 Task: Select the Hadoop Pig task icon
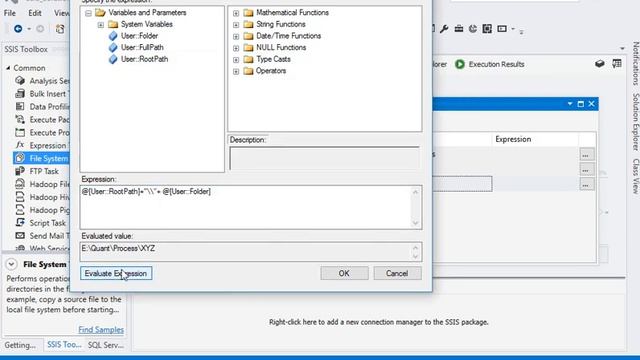point(20,210)
